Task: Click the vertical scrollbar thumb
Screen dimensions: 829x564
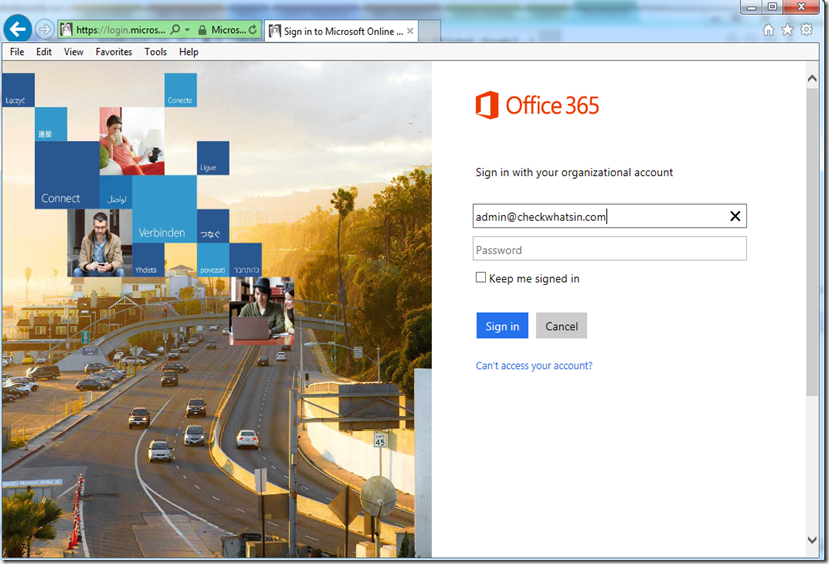Action: [x=812, y=242]
